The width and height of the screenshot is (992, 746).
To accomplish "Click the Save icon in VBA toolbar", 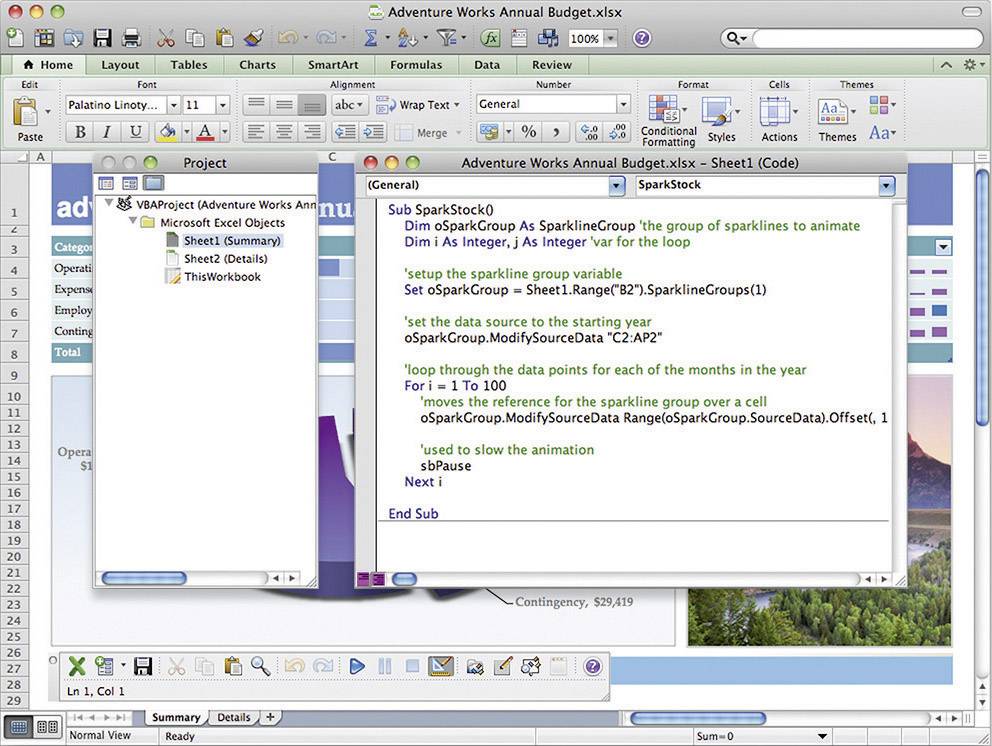I will [143, 666].
